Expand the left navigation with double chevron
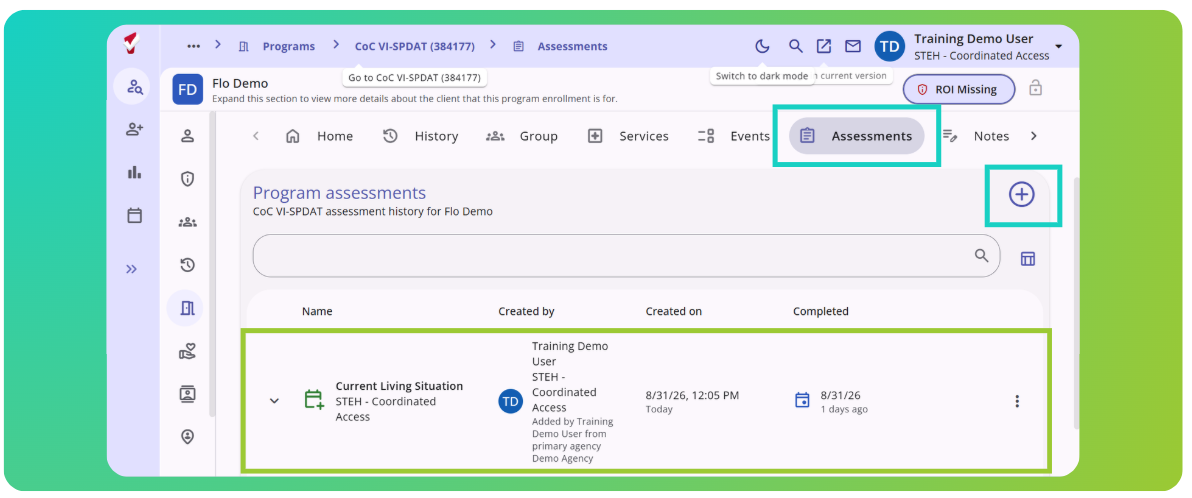Image resolution: width=1192 pixels, height=498 pixels. click(x=132, y=268)
